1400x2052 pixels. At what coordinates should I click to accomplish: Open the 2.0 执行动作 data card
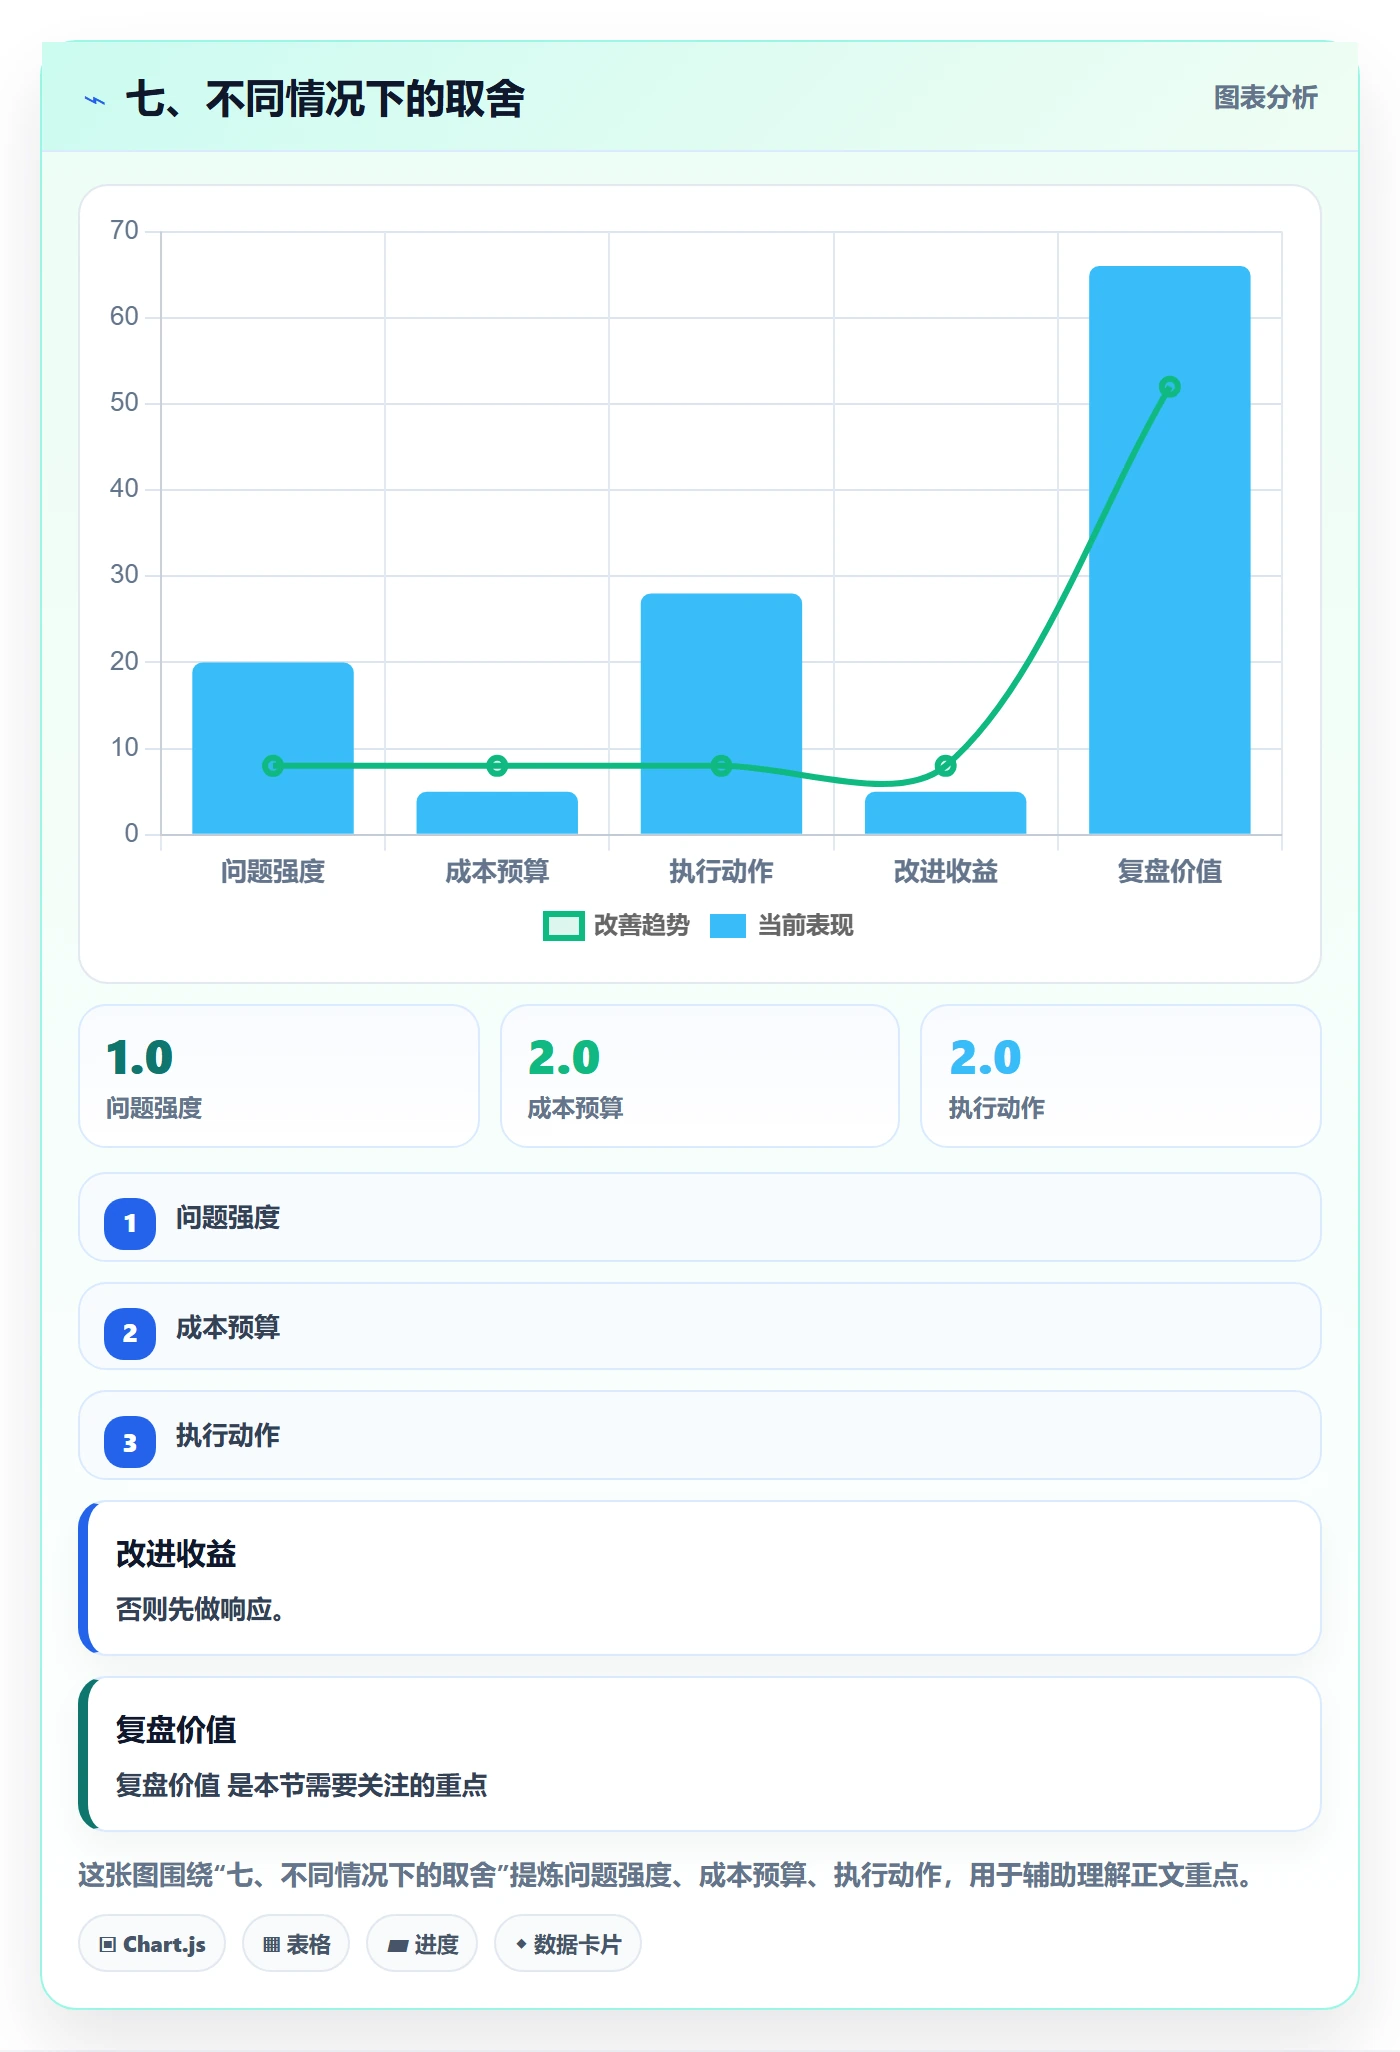(x=1121, y=1076)
